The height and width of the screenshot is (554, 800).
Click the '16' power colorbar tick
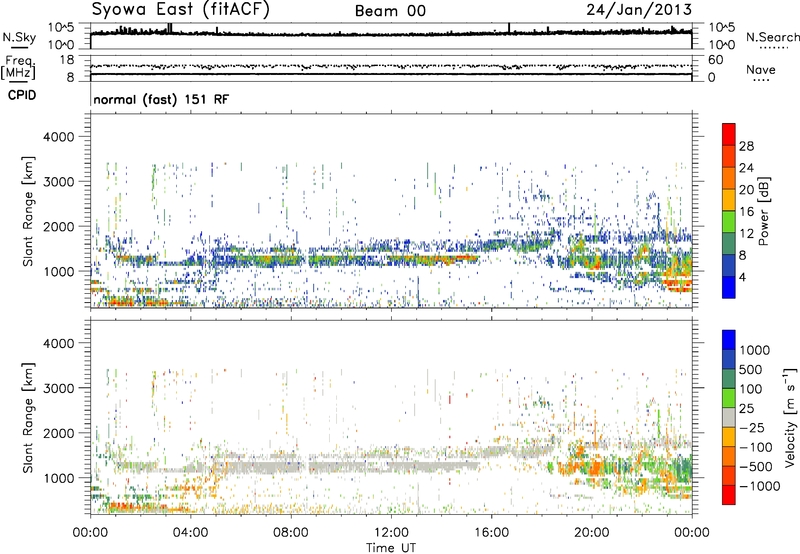746,212
